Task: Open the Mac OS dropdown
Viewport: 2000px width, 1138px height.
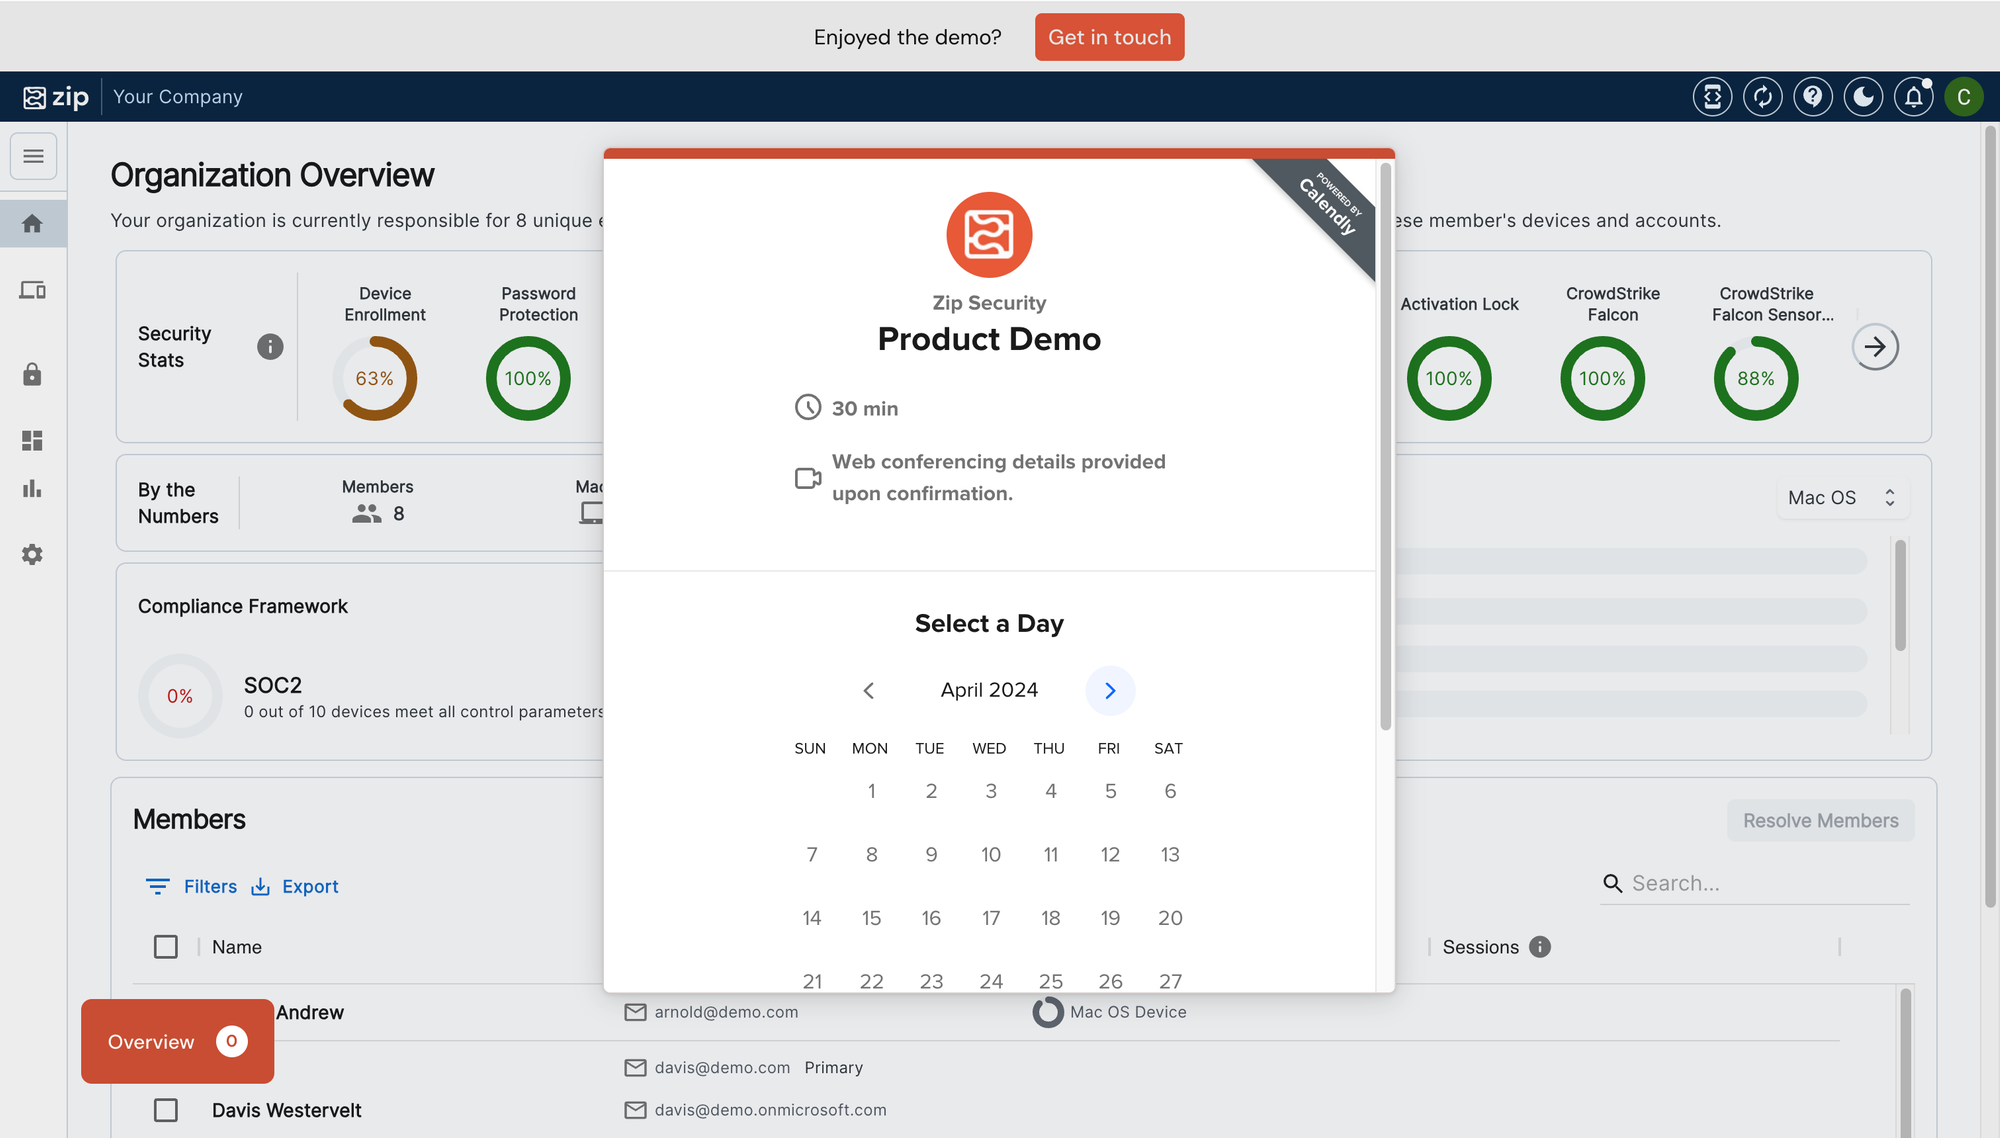Action: coord(1842,498)
